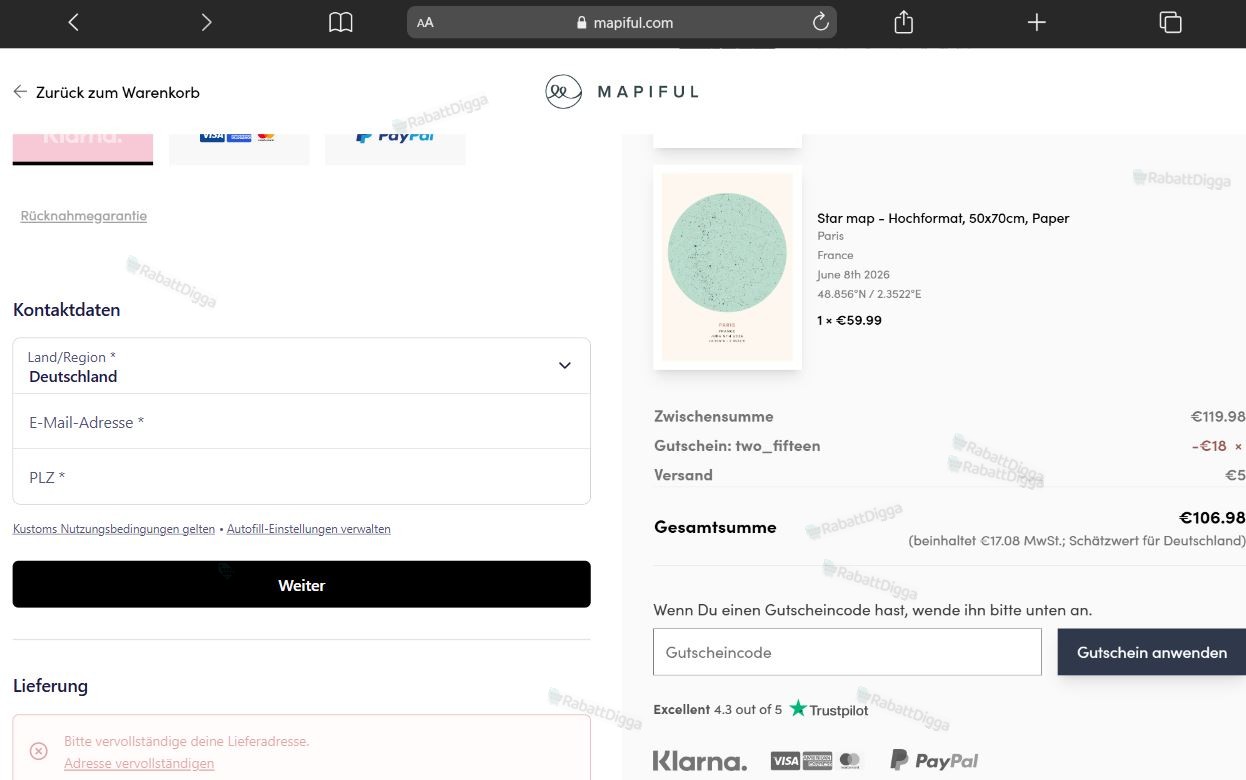Open 'Autofill-Einstellungen verwalten' link

[309, 529]
